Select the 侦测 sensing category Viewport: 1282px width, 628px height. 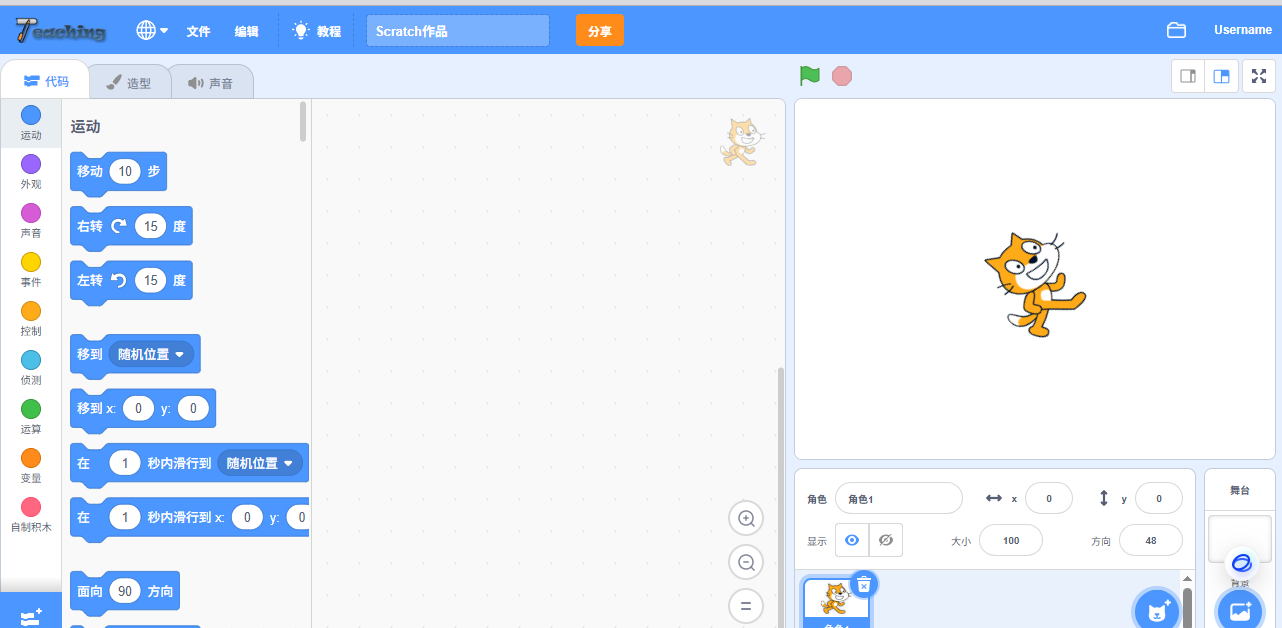31,368
